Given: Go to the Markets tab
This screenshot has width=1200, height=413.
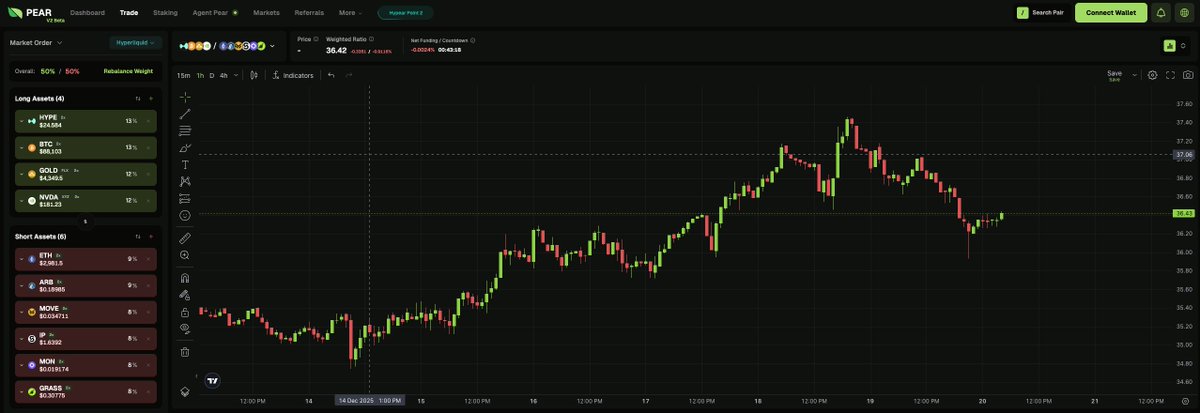Looking at the screenshot, I should (x=267, y=13).
